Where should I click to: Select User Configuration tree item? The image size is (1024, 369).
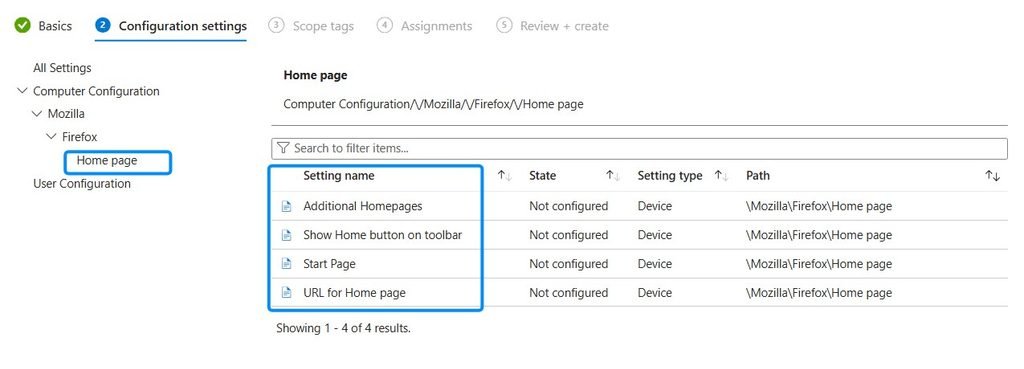[82, 184]
